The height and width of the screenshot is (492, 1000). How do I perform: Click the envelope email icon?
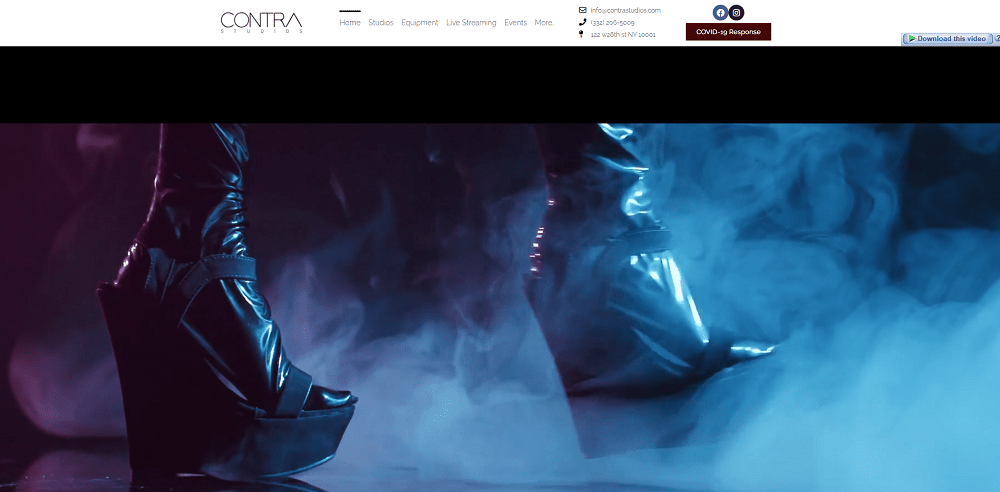(582, 10)
